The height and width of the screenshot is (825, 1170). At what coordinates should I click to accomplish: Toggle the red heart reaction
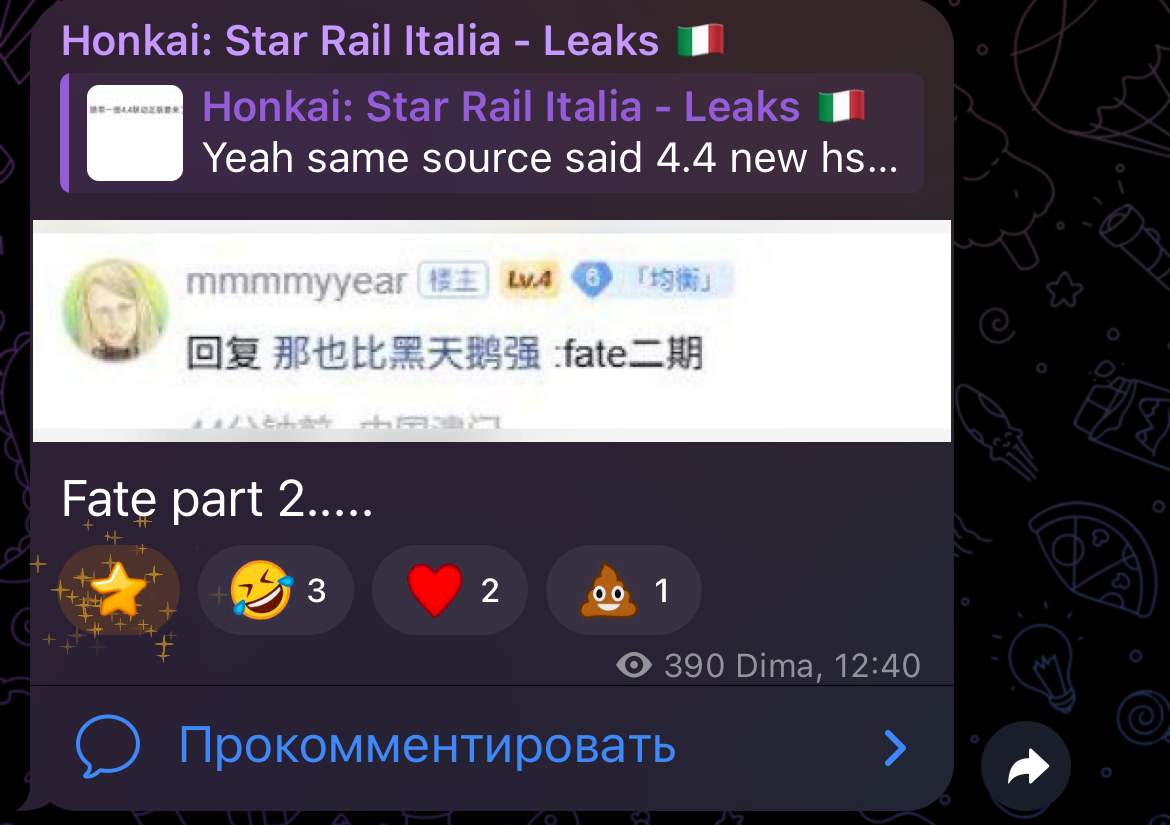point(449,590)
